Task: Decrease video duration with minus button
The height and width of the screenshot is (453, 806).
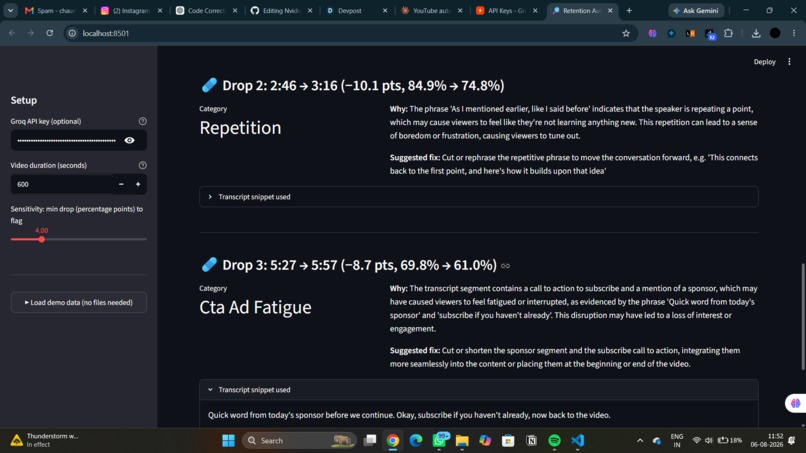Action: click(x=121, y=184)
